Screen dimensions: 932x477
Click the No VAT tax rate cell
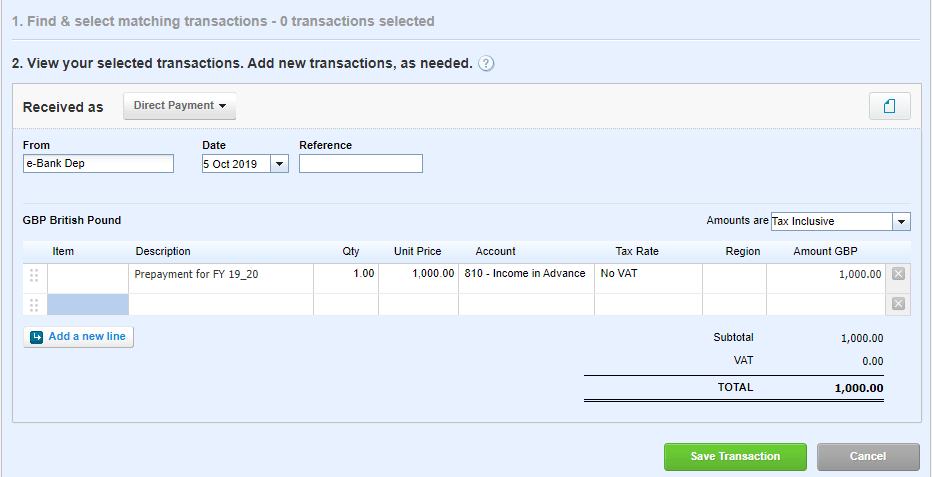coord(647,275)
